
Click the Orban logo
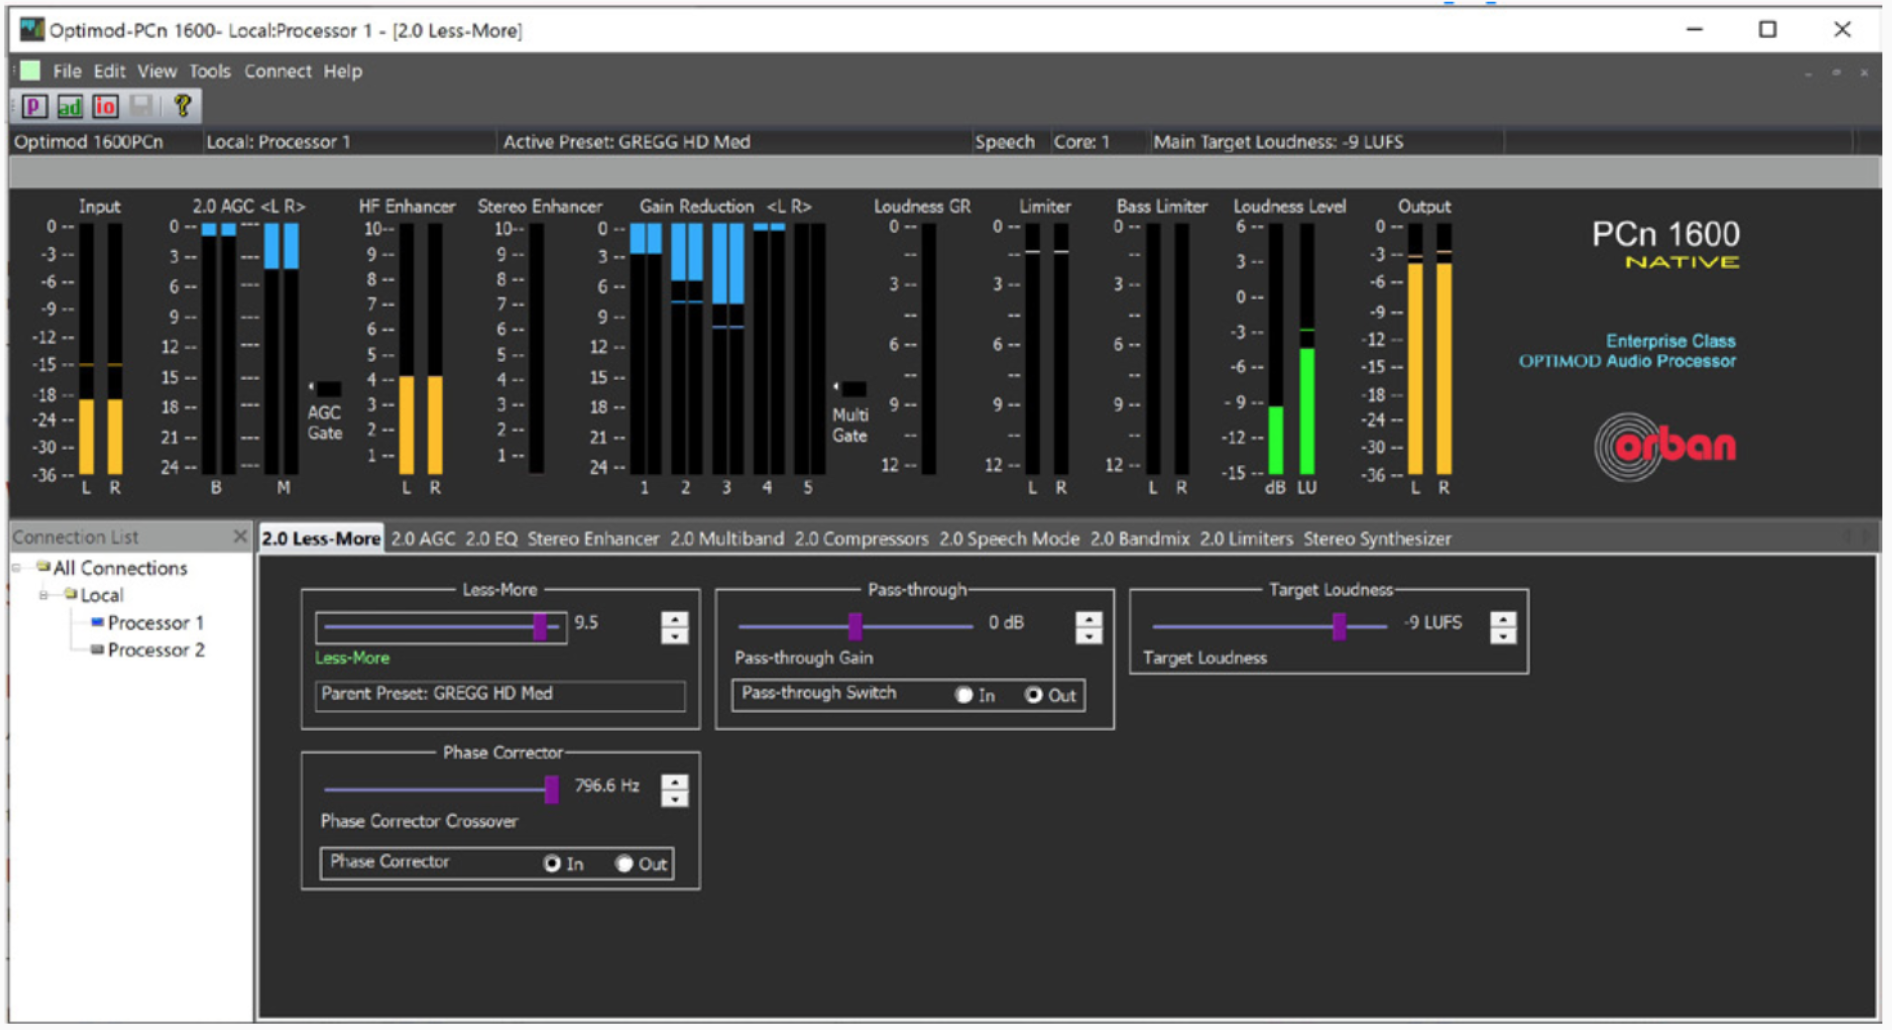tap(1665, 446)
